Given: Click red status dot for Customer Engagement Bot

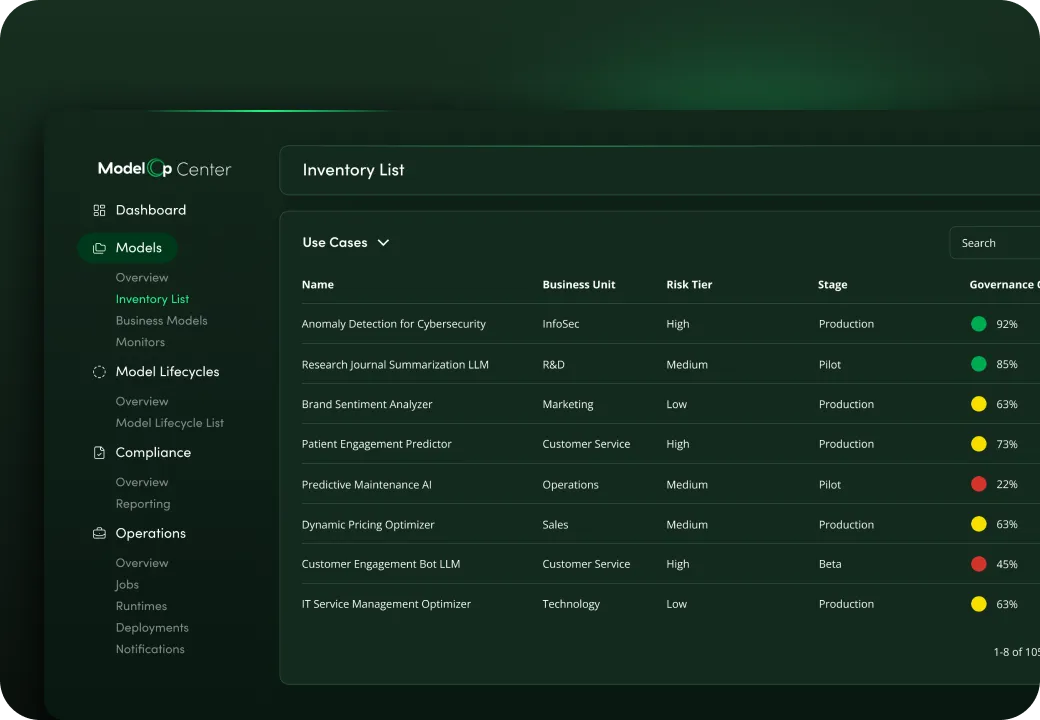Looking at the screenshot, I should pyautogui.click(x=978, y=564).
